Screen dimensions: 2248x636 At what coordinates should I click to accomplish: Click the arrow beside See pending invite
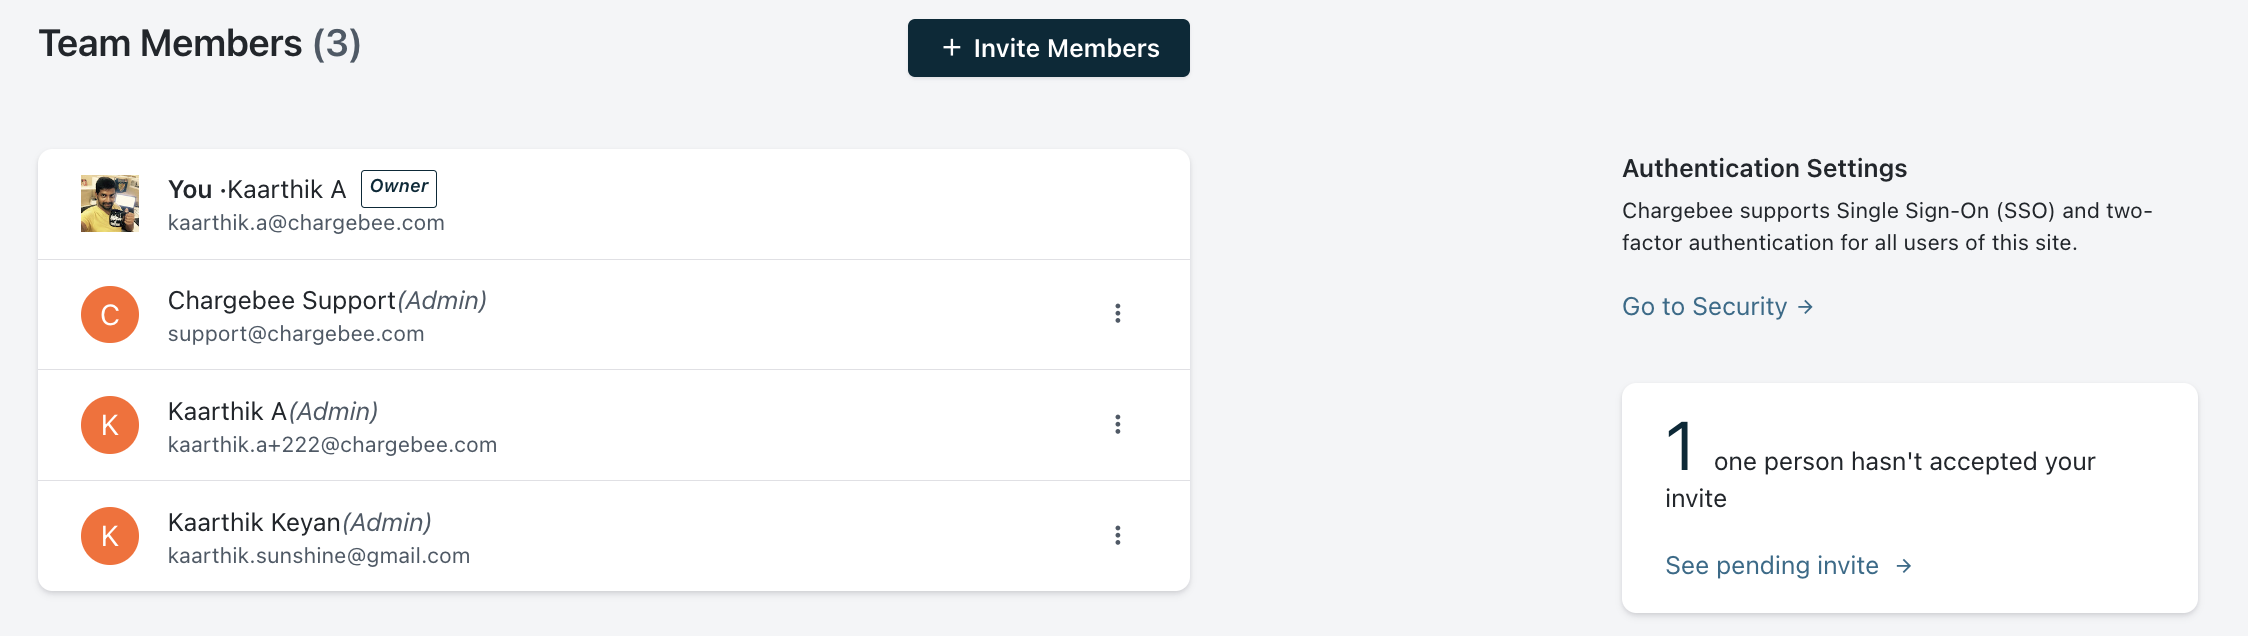coord(1904,566)
